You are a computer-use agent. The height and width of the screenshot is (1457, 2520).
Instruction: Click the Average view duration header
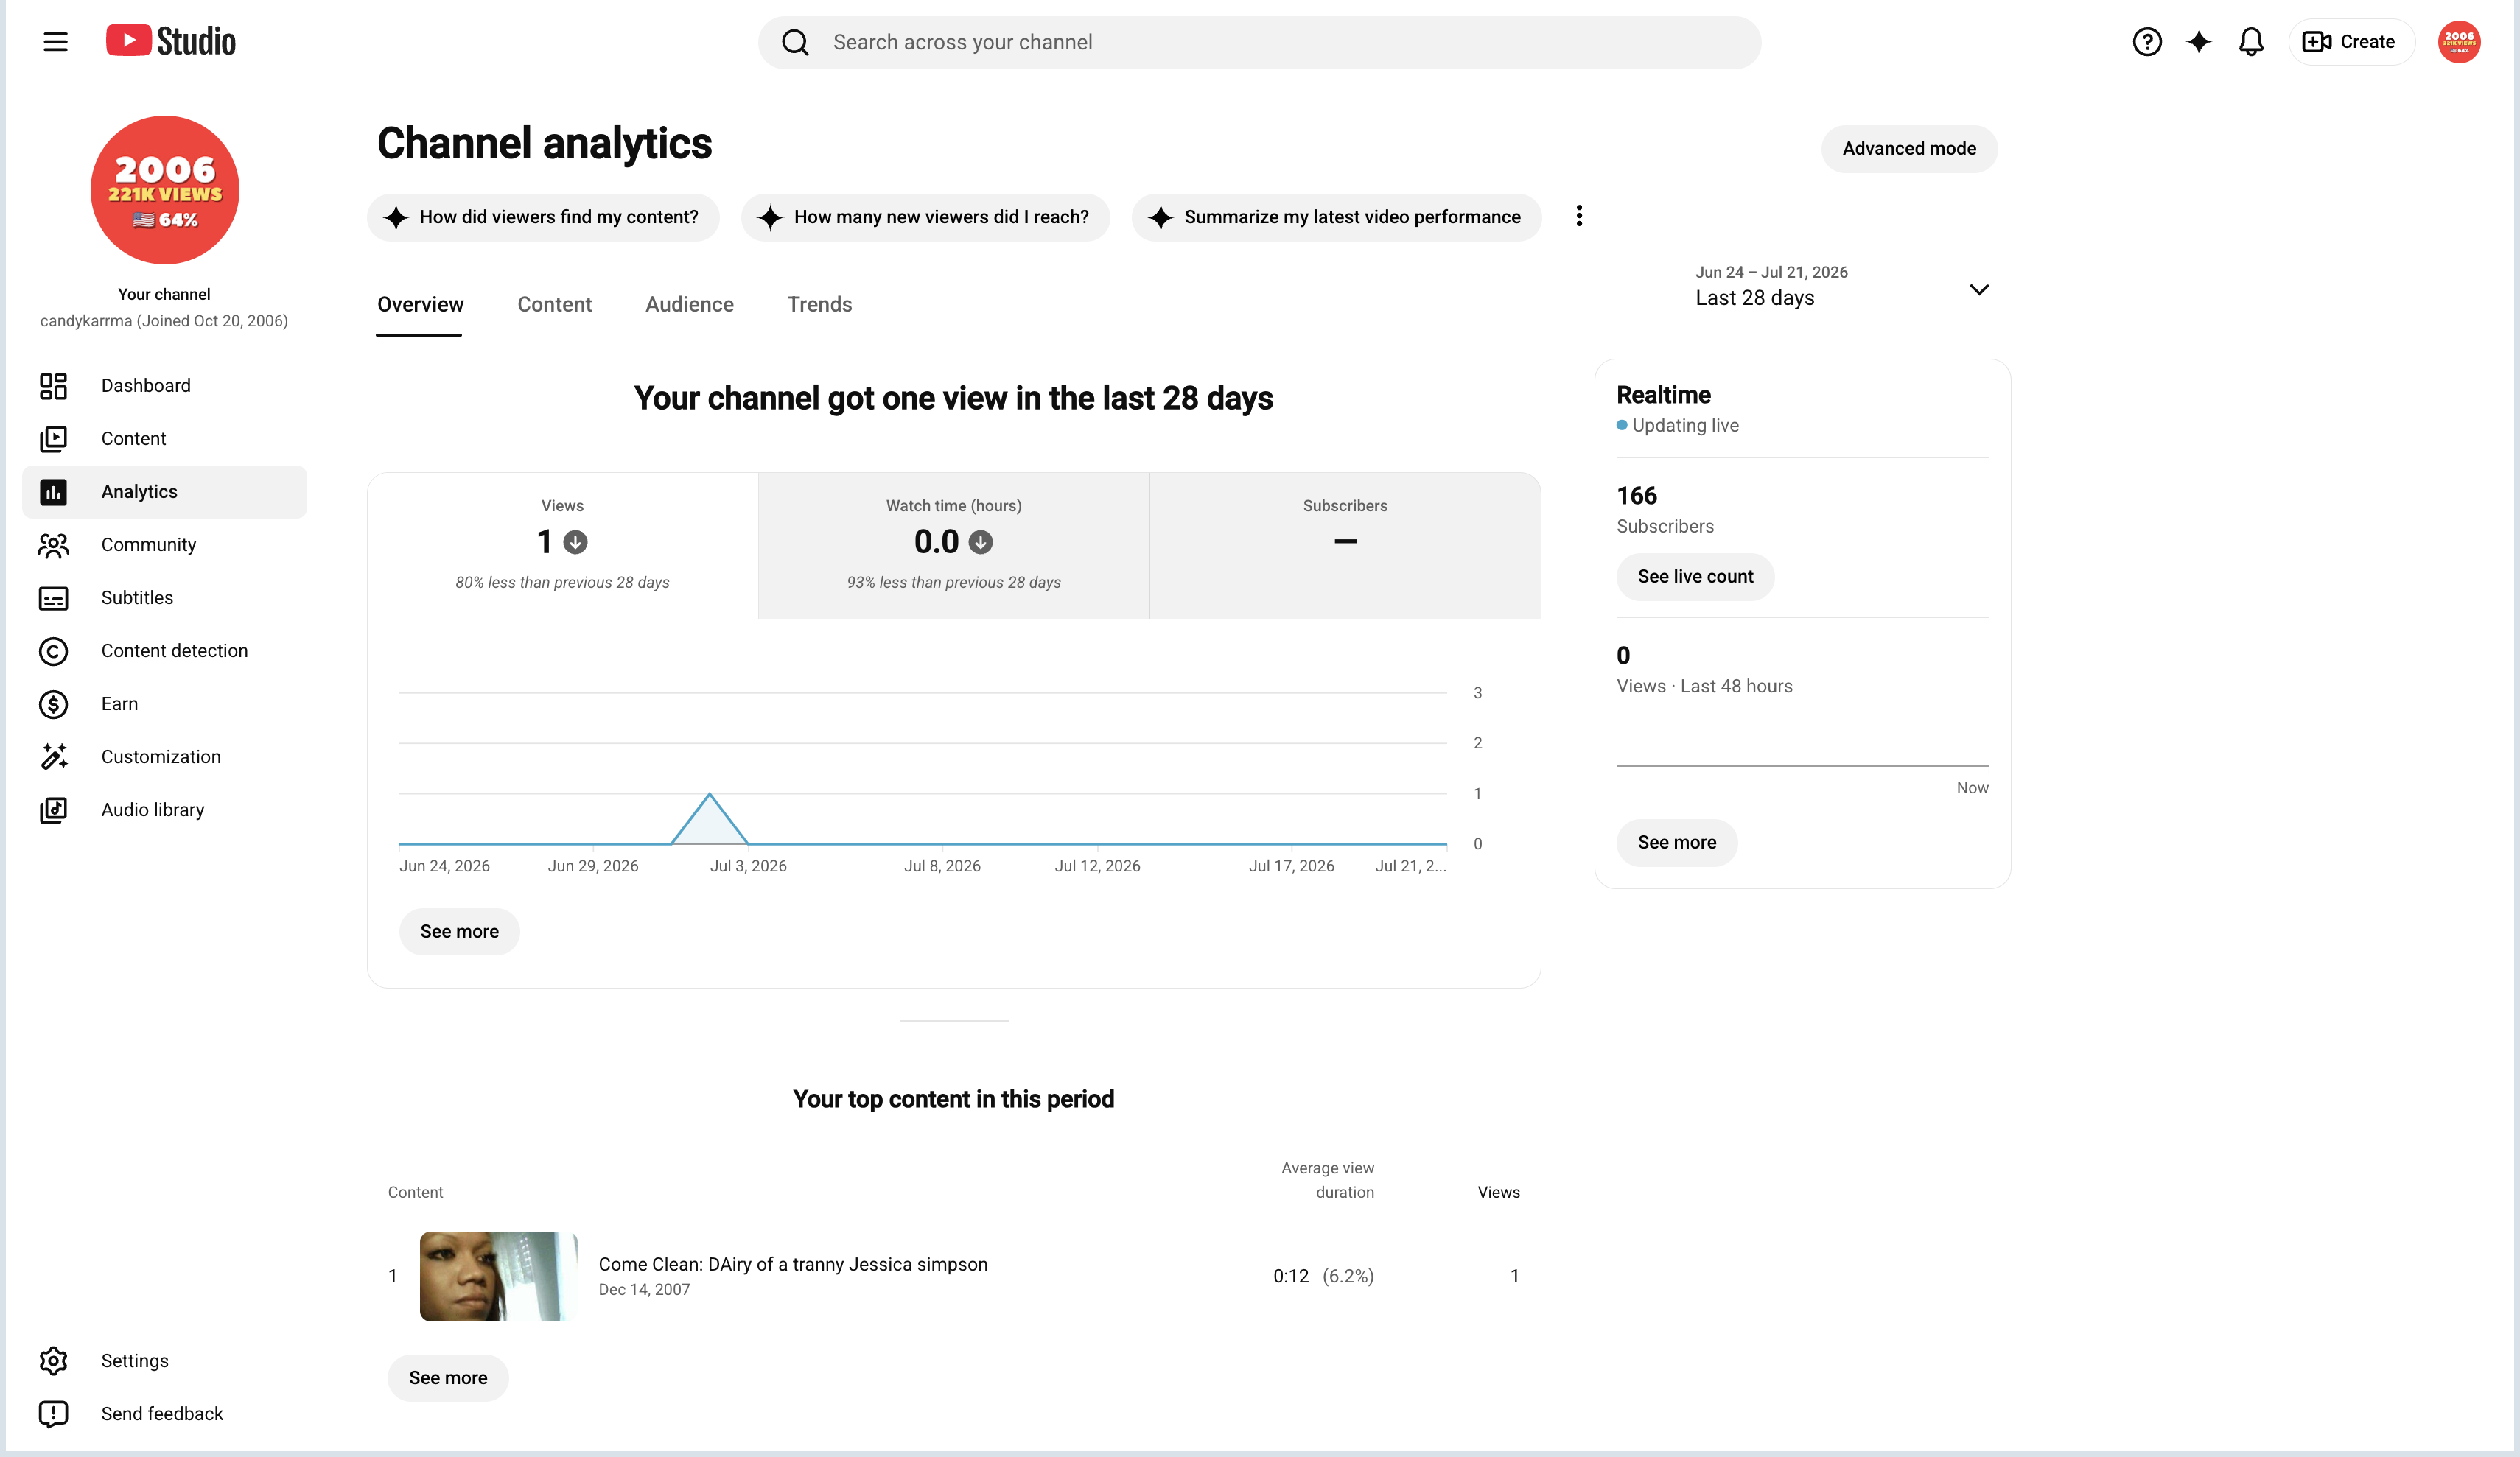coord(1327,1180)
